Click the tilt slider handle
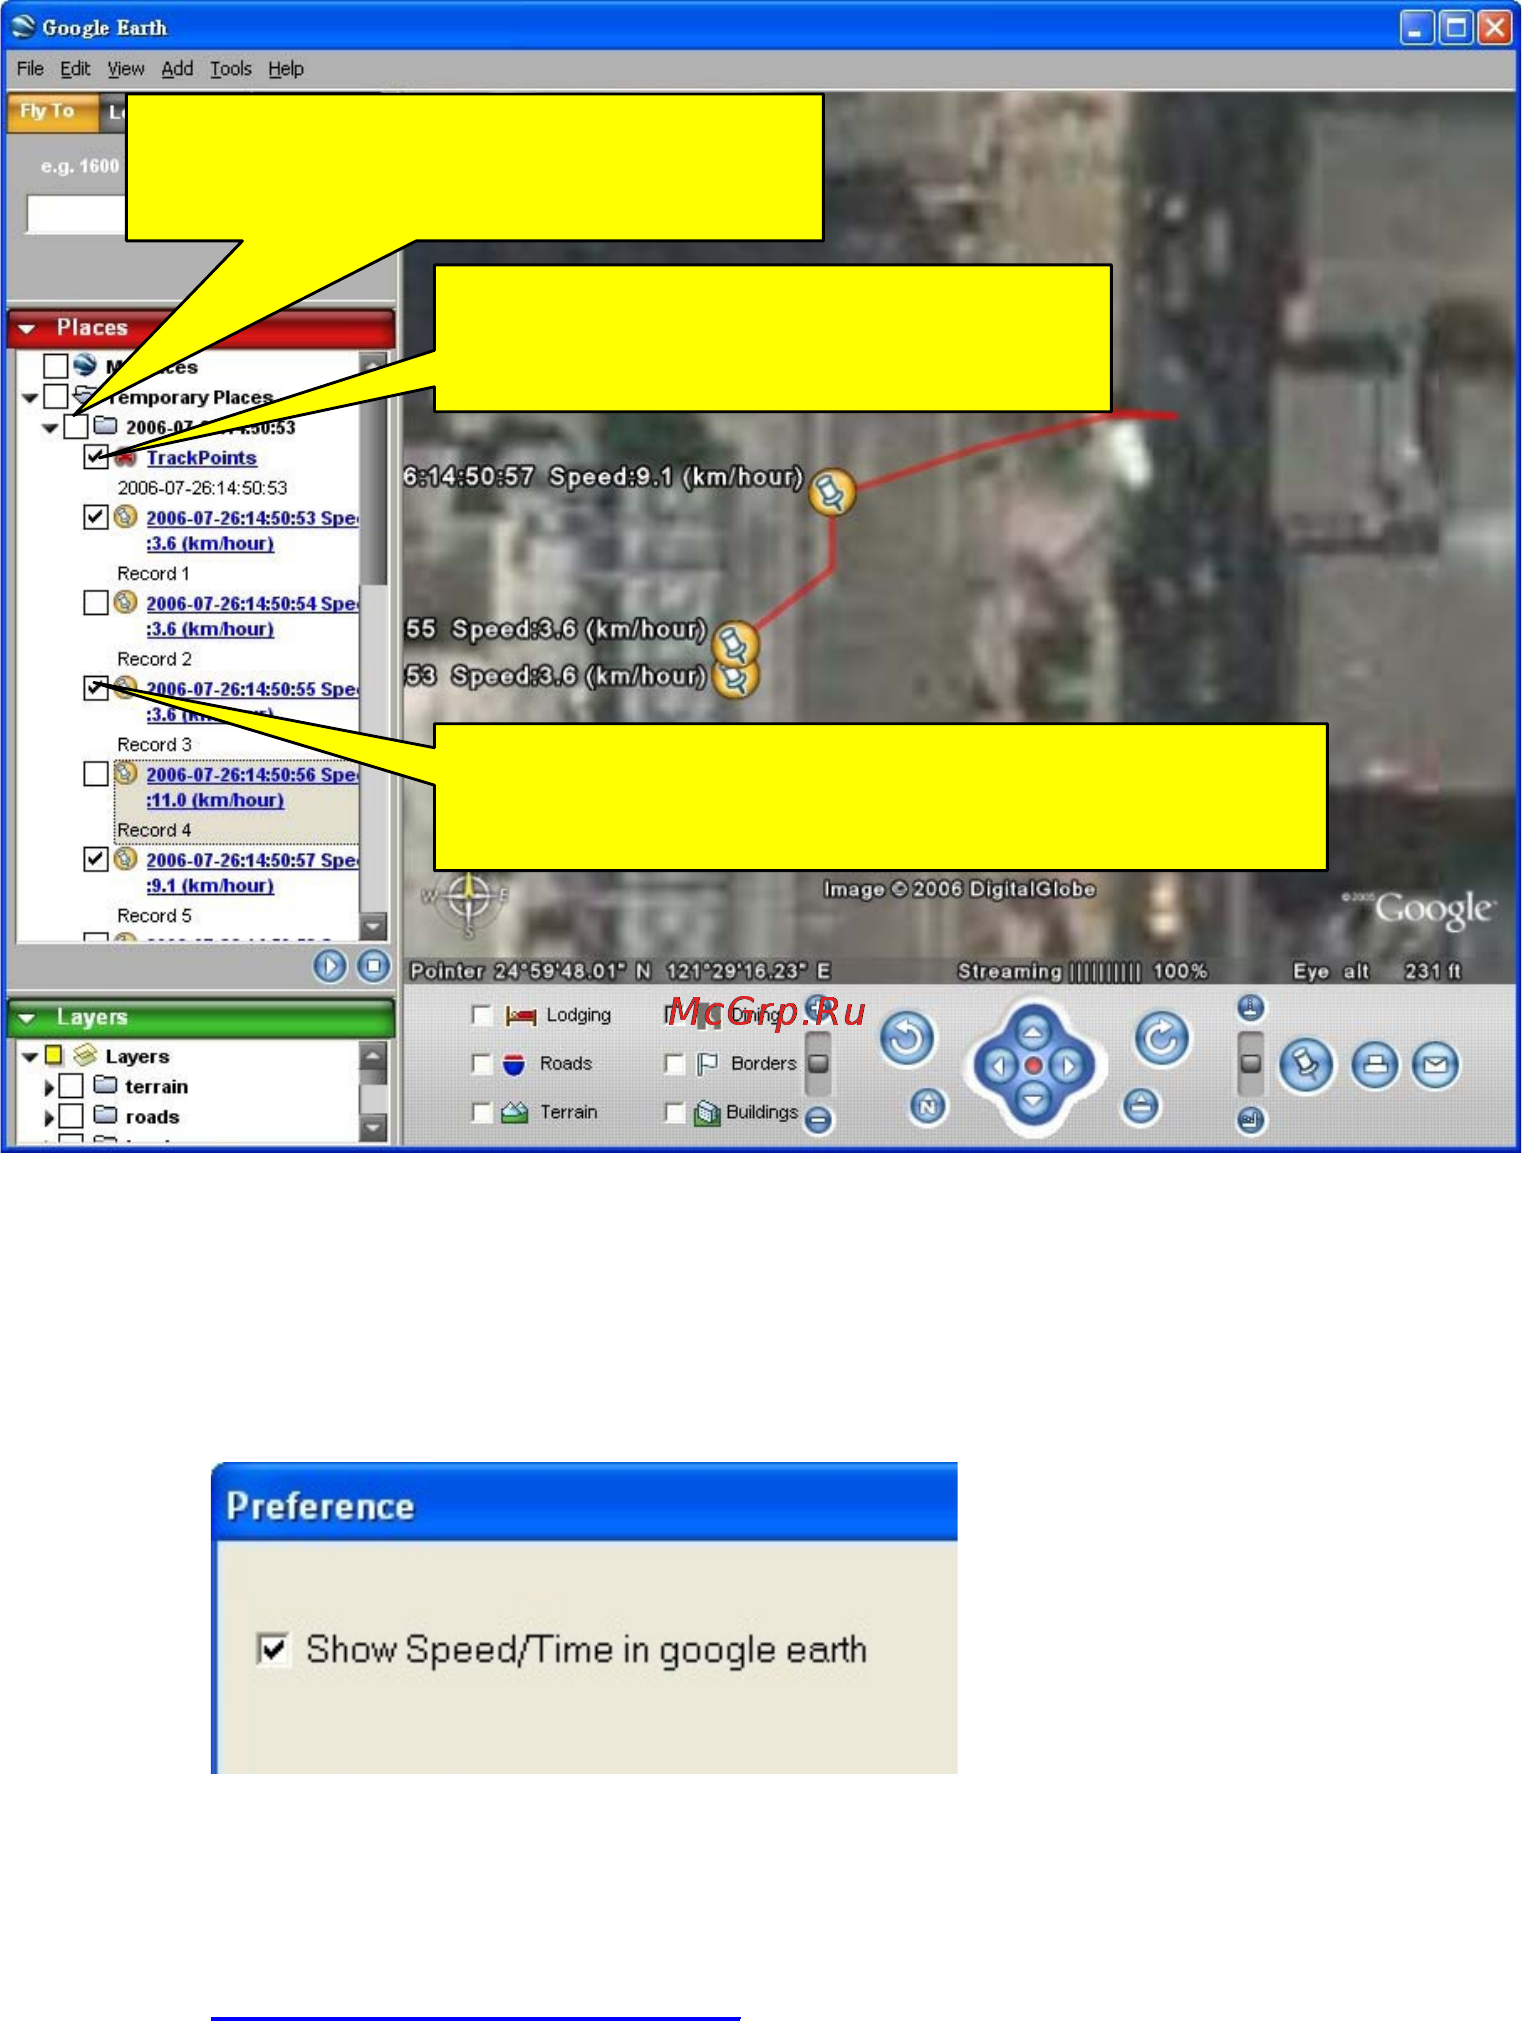1522x2021 pixels. tap(1250, 1063)
